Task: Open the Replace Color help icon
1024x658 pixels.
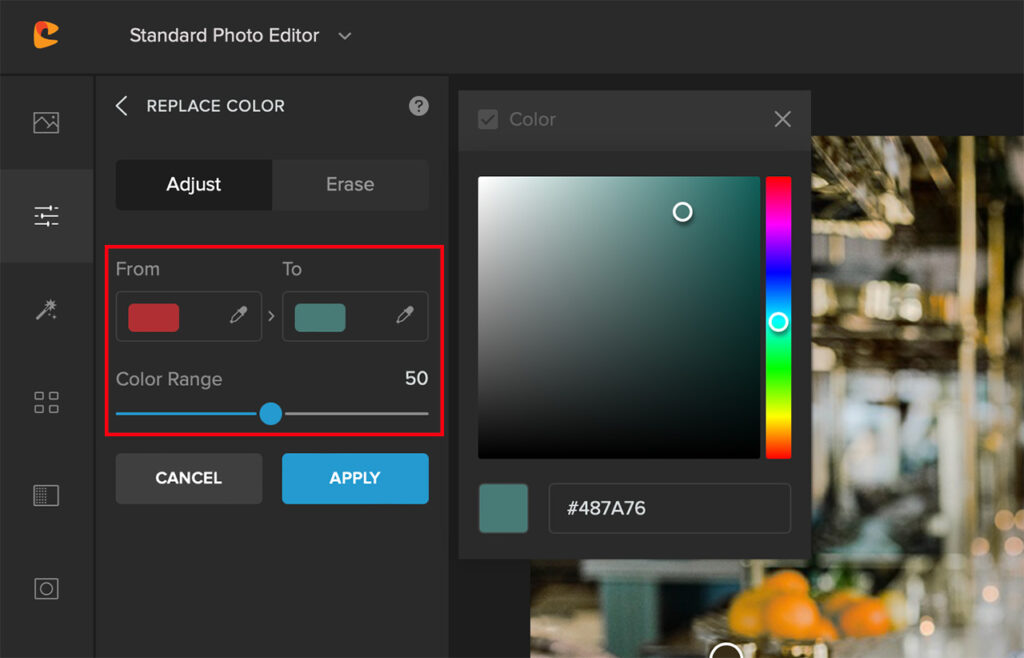Action: point(419,106)
